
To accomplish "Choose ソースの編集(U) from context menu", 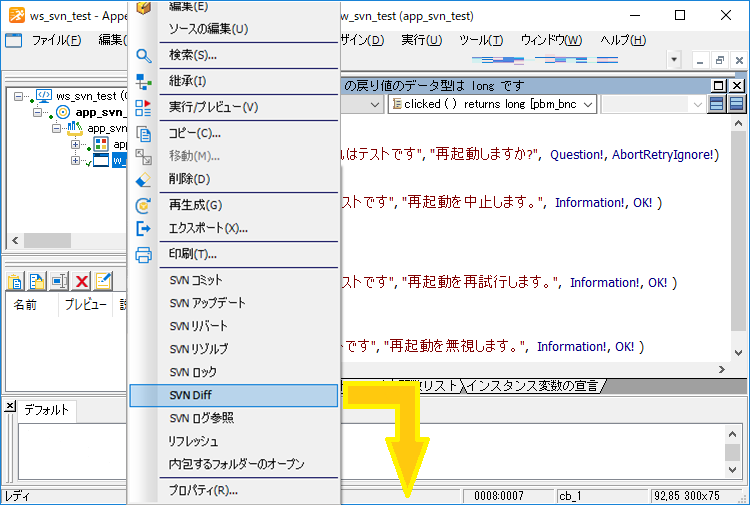I will [x=208, y=29].
